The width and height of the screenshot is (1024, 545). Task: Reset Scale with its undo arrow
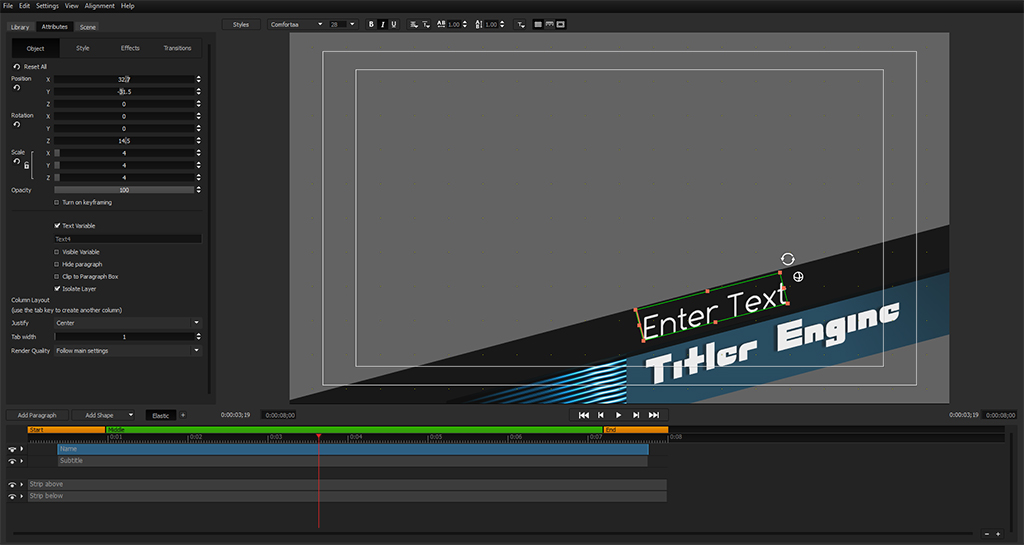[x=16, y=161]
